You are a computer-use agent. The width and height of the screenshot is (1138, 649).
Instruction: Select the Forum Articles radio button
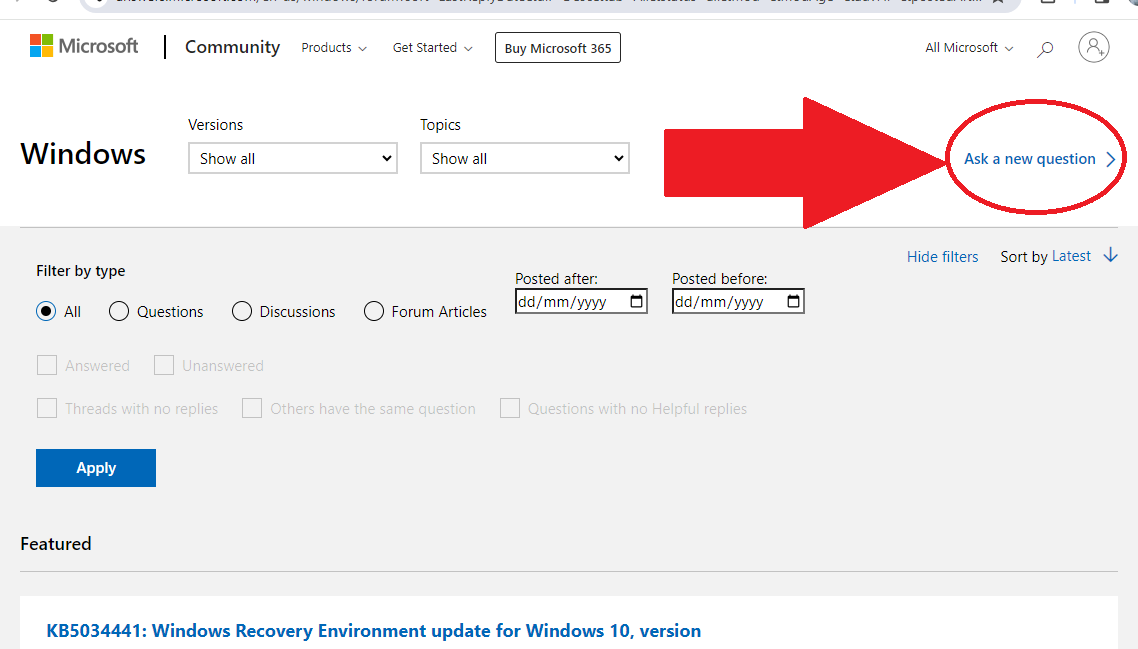pos(374,311)
